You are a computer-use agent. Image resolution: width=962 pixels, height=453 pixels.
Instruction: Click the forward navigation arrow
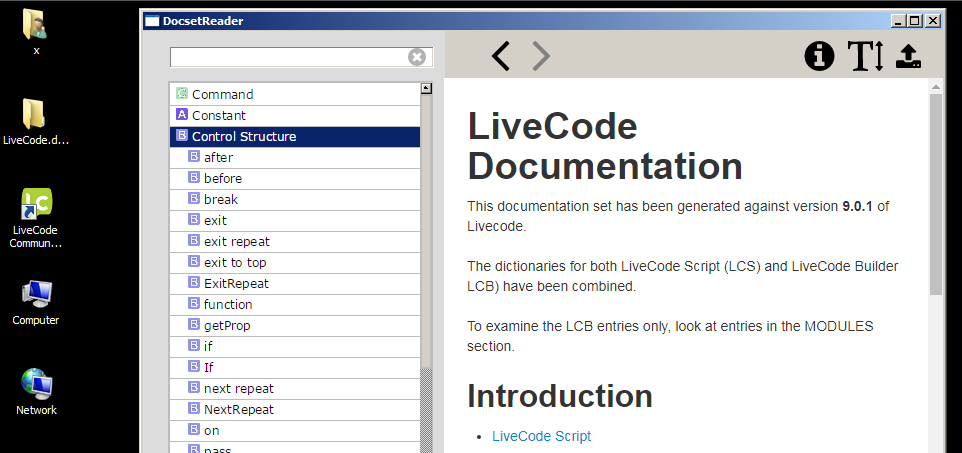(541, 57)
